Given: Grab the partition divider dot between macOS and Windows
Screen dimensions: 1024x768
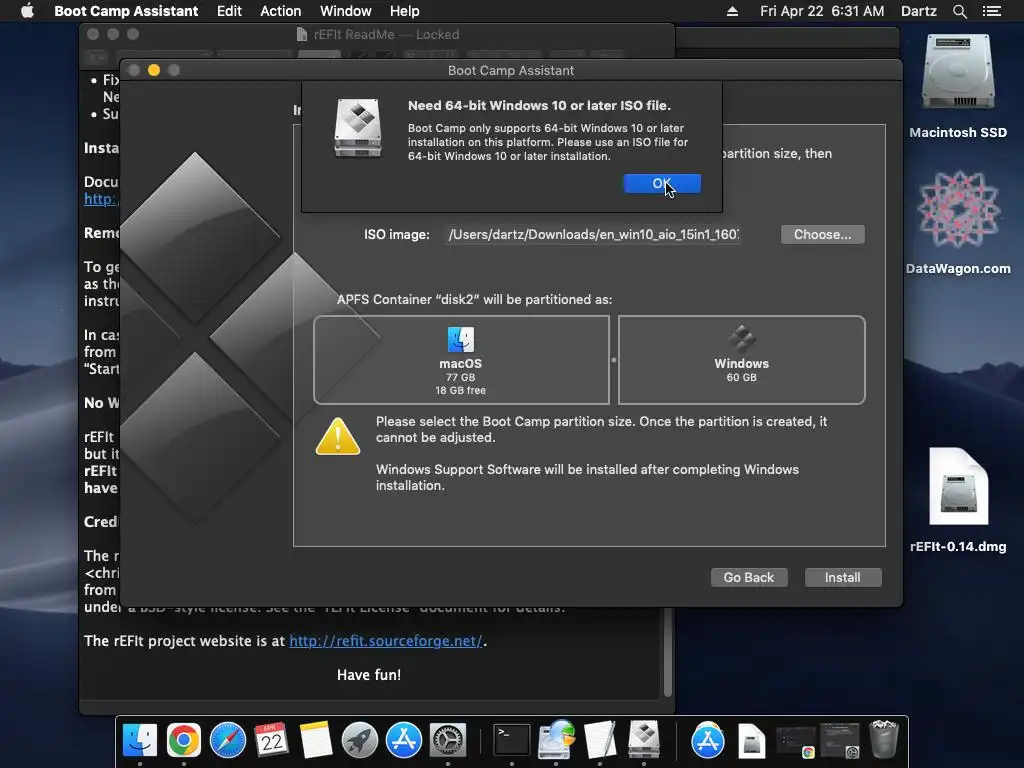Looking at the screenshot, I should (x=613, y=360).
